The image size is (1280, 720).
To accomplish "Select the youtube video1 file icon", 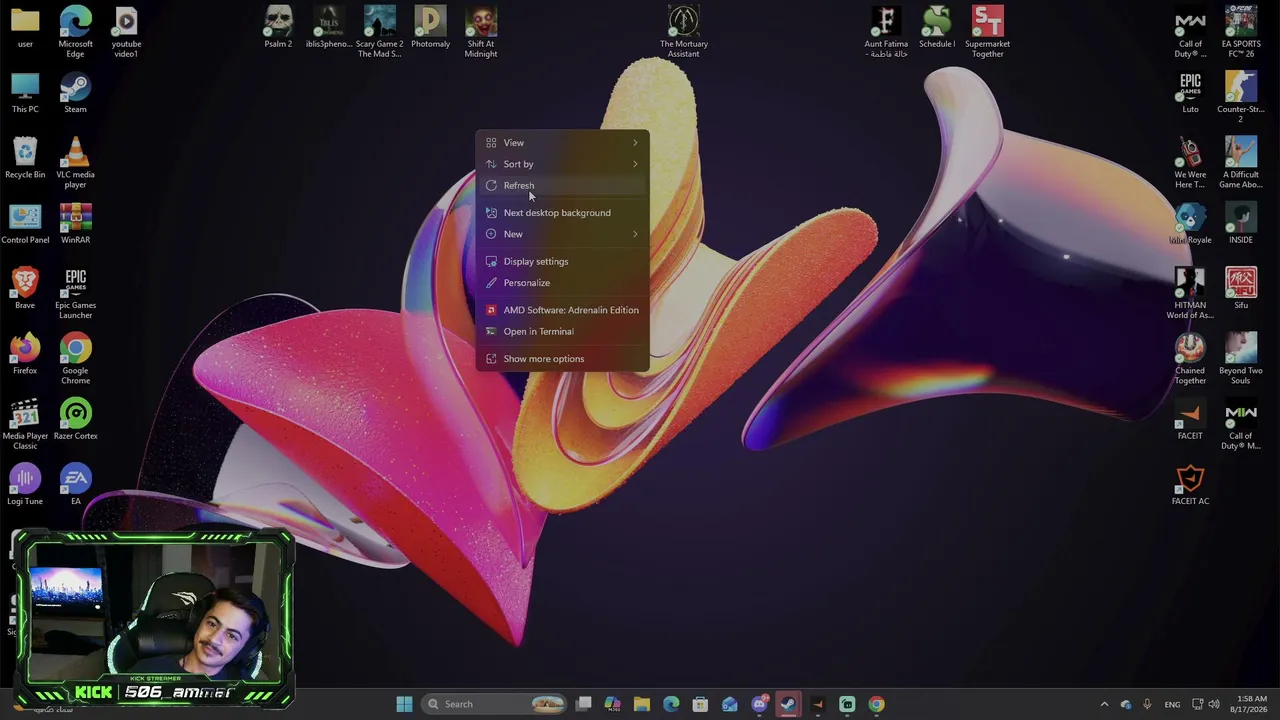I will 126,32.
